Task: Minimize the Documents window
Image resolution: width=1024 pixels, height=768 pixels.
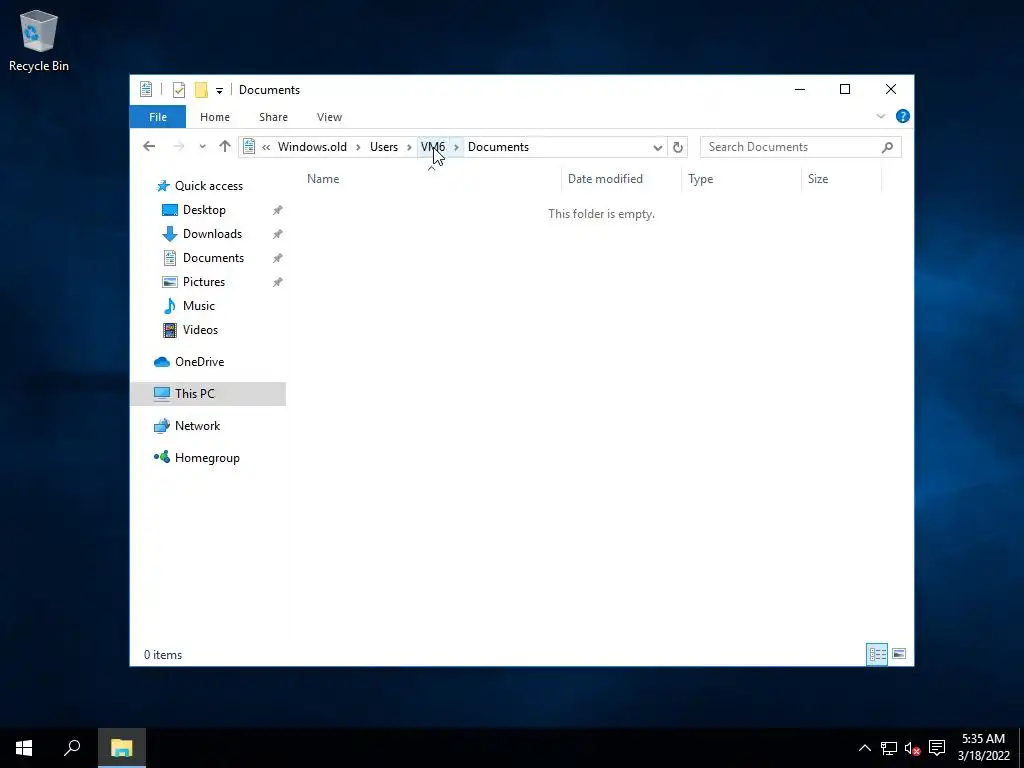Action: [800, 89]
